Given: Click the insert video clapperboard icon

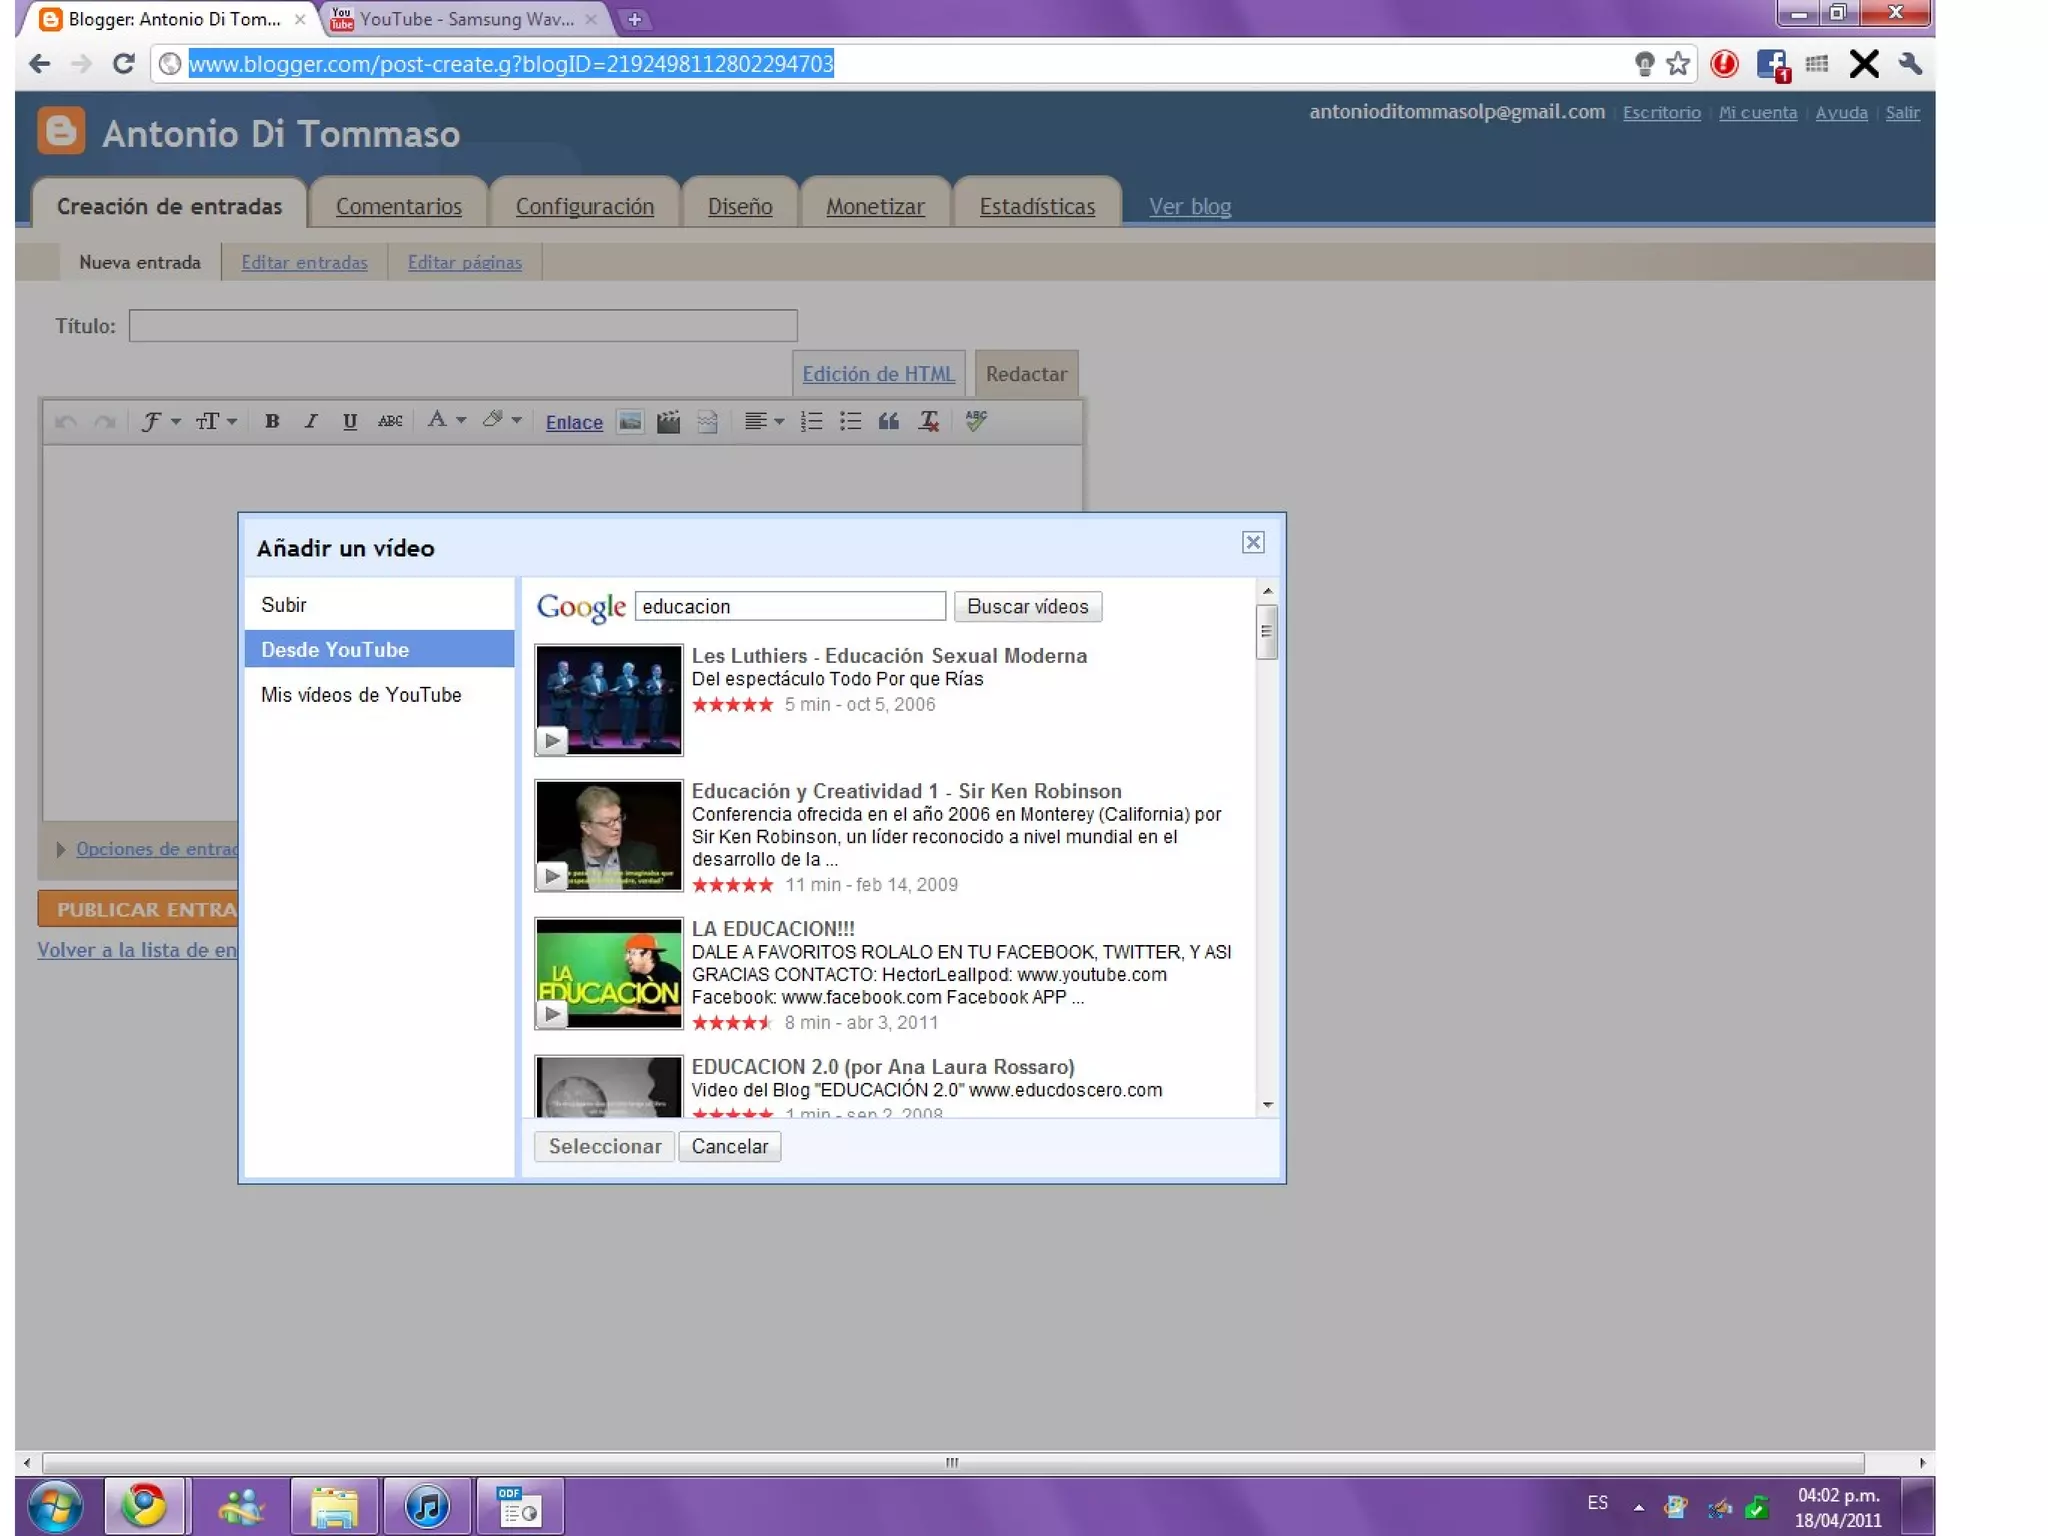Looking at the screenshot, I should point(668,422).
